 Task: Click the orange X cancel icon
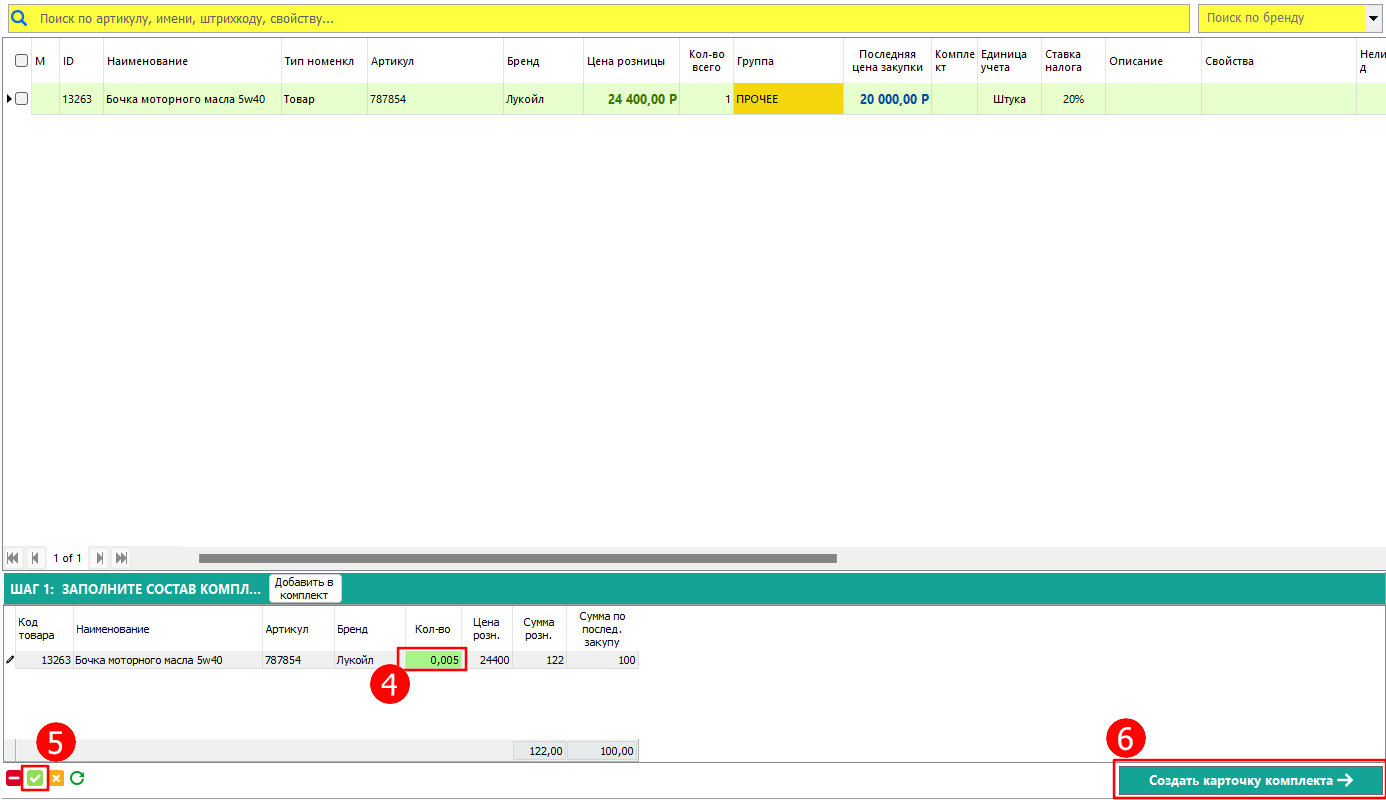(56, 779)
